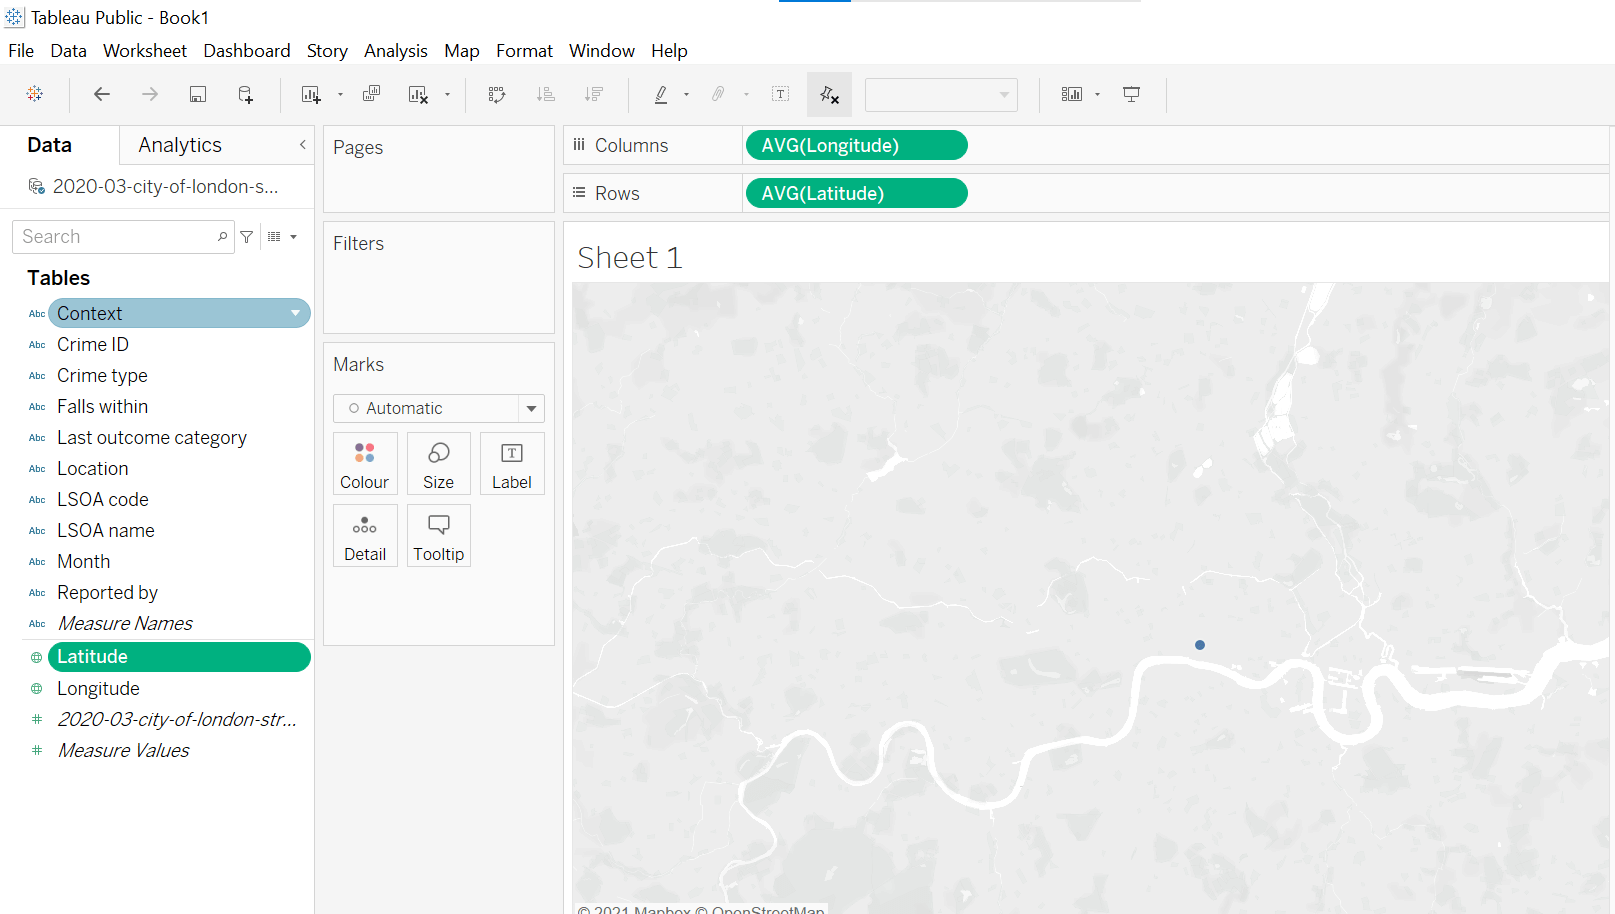The image size is (1615, 914).
Task: Open the Automatic mark type dropdown
Action: [438, 408]
